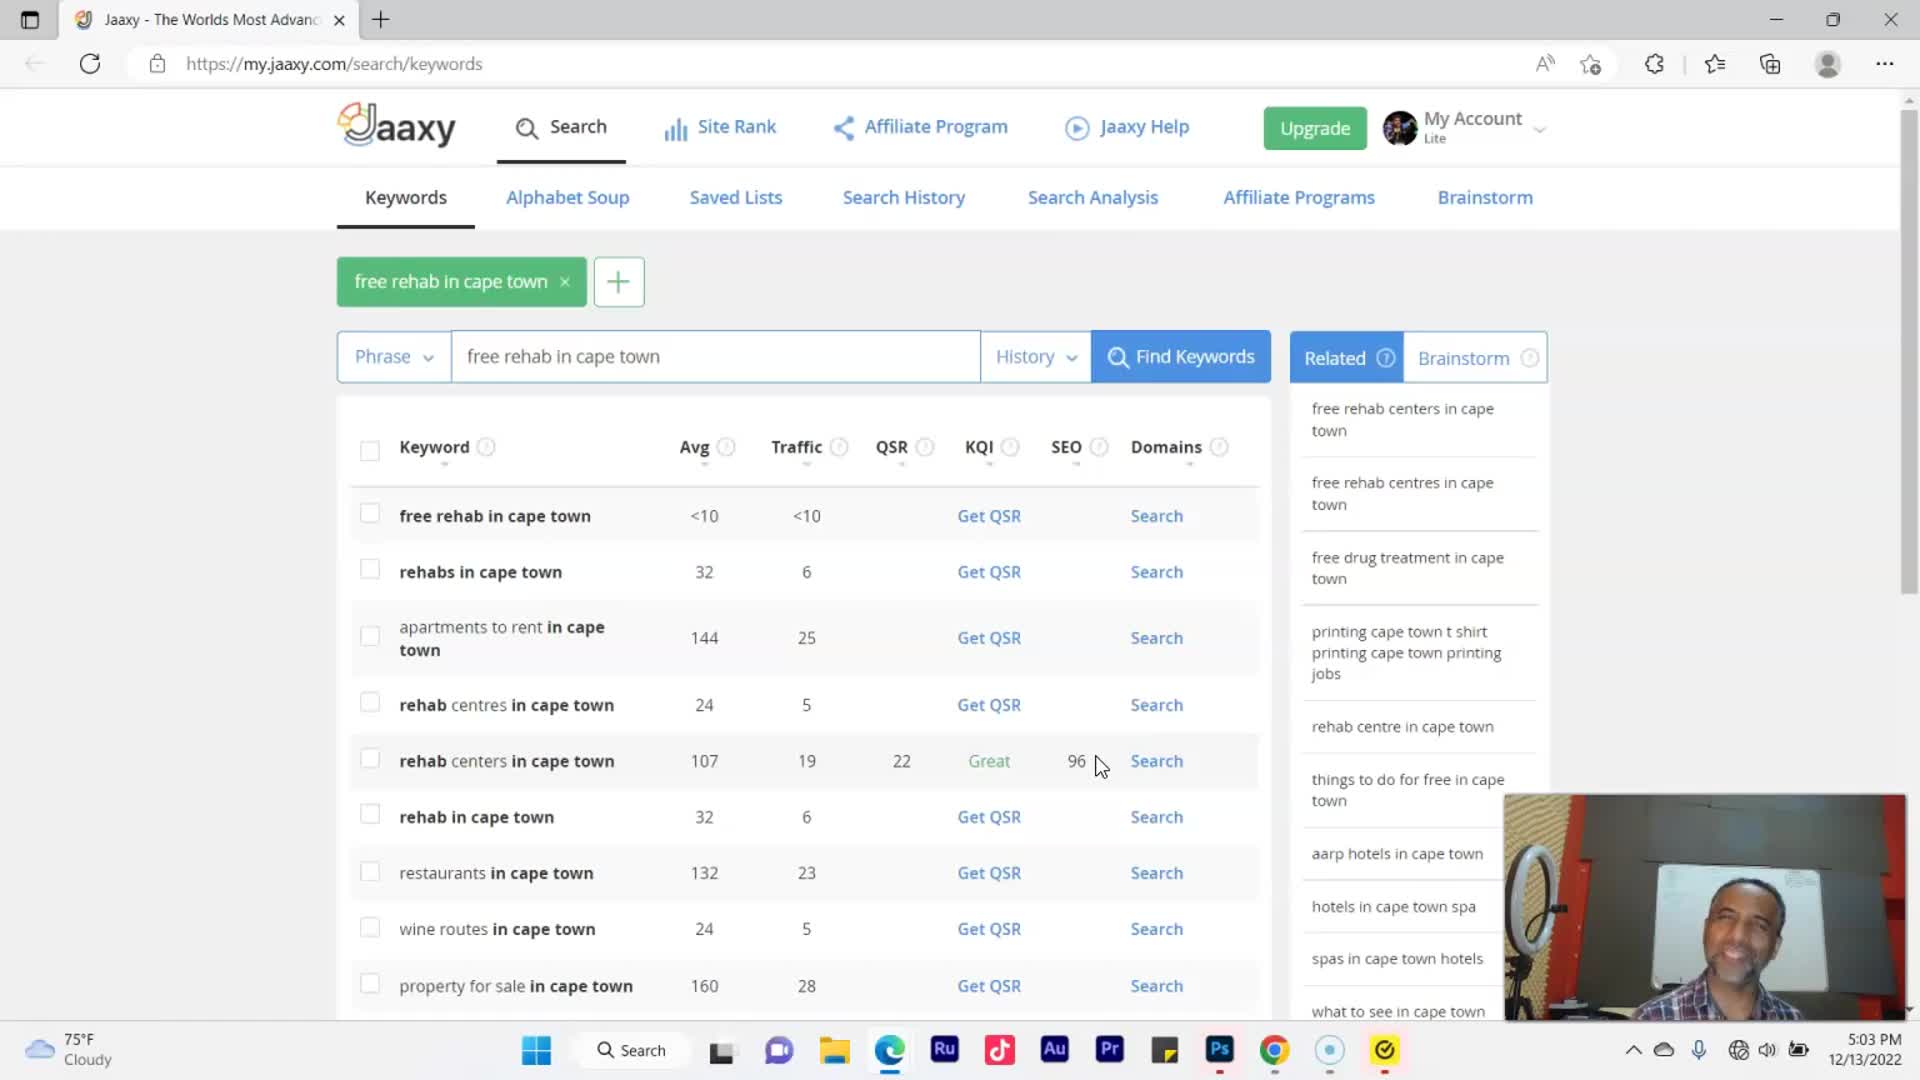Expand the My Account dropdown

click(x=1539, y=129)
